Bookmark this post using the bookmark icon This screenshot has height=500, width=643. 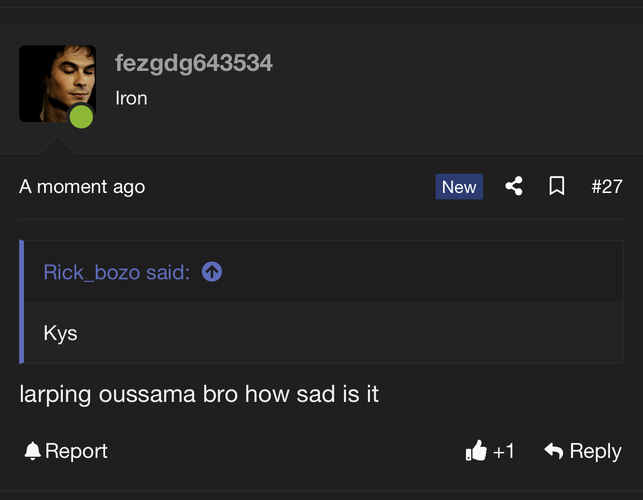click(556, 186)
